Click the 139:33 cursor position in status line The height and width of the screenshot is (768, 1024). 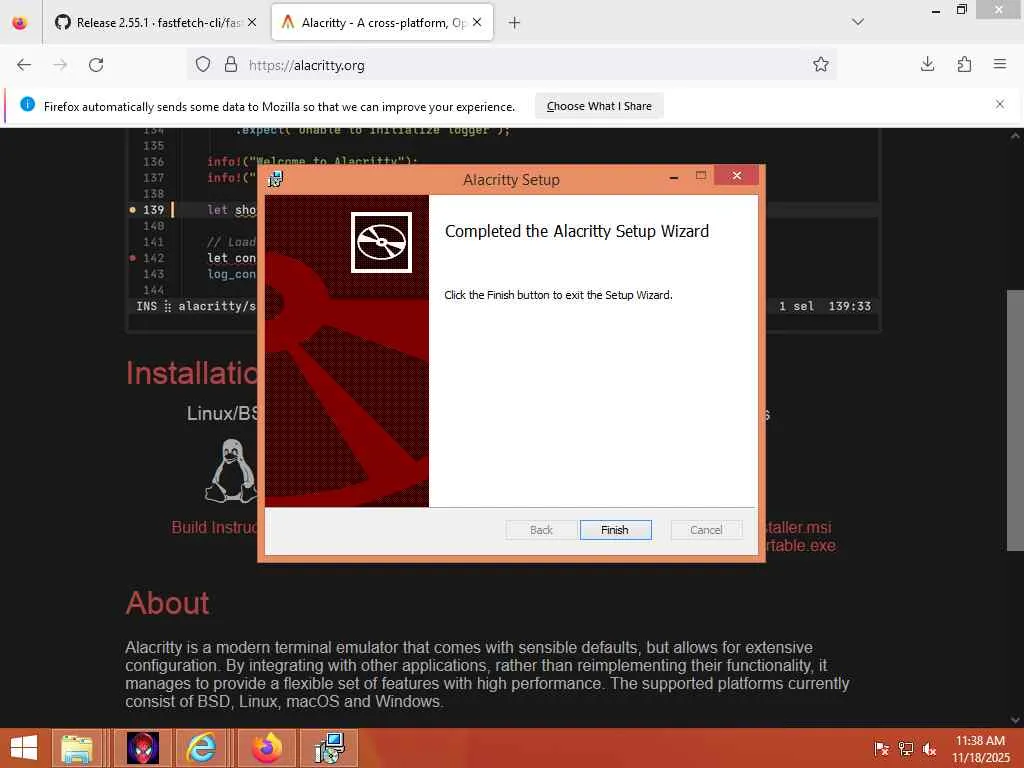[x=850, y=306]
